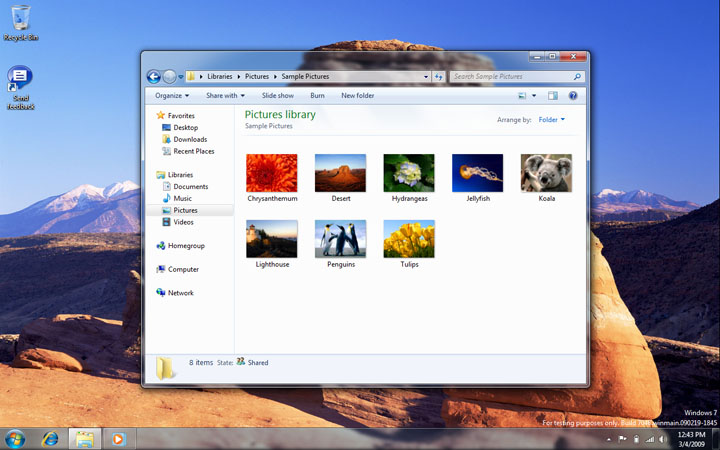Open the Organize menu
The height and width of the screenshot is (450, 720).
click(x=172, y=96)
